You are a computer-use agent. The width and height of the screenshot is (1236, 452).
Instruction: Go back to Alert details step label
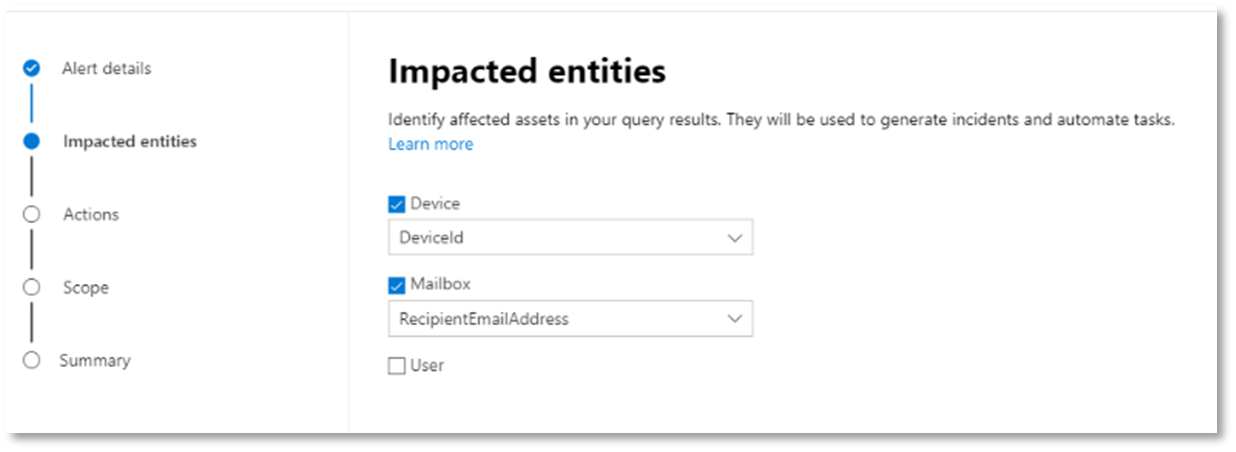tap(107, 68)
